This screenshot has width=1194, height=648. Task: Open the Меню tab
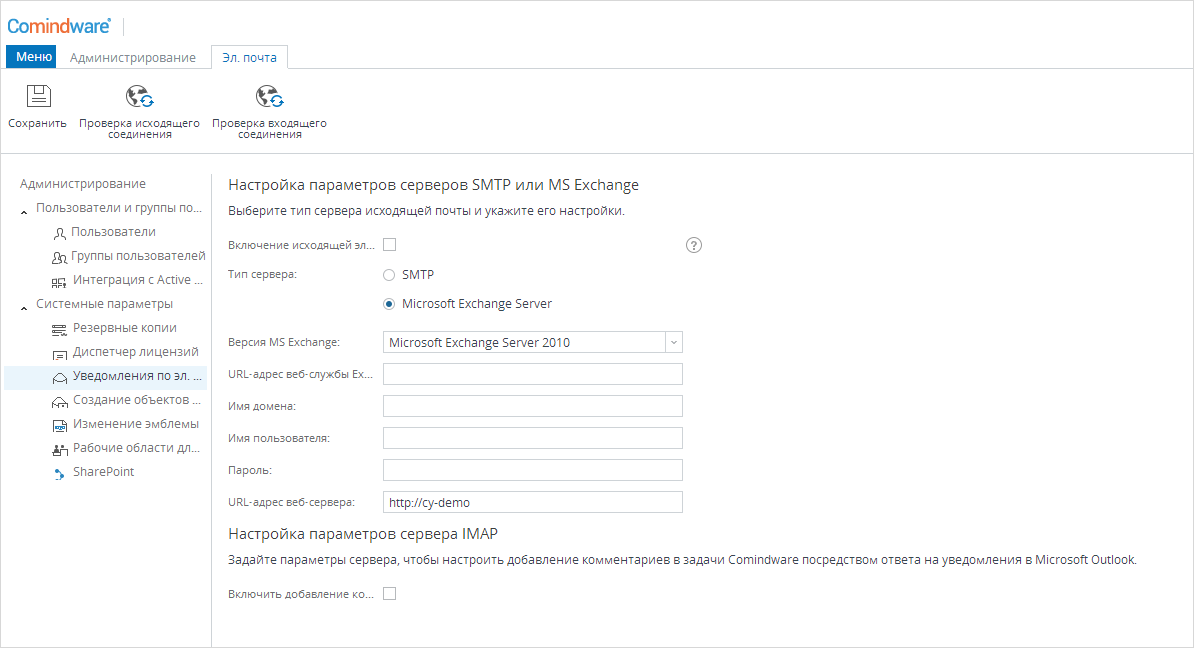click(31, 56)
